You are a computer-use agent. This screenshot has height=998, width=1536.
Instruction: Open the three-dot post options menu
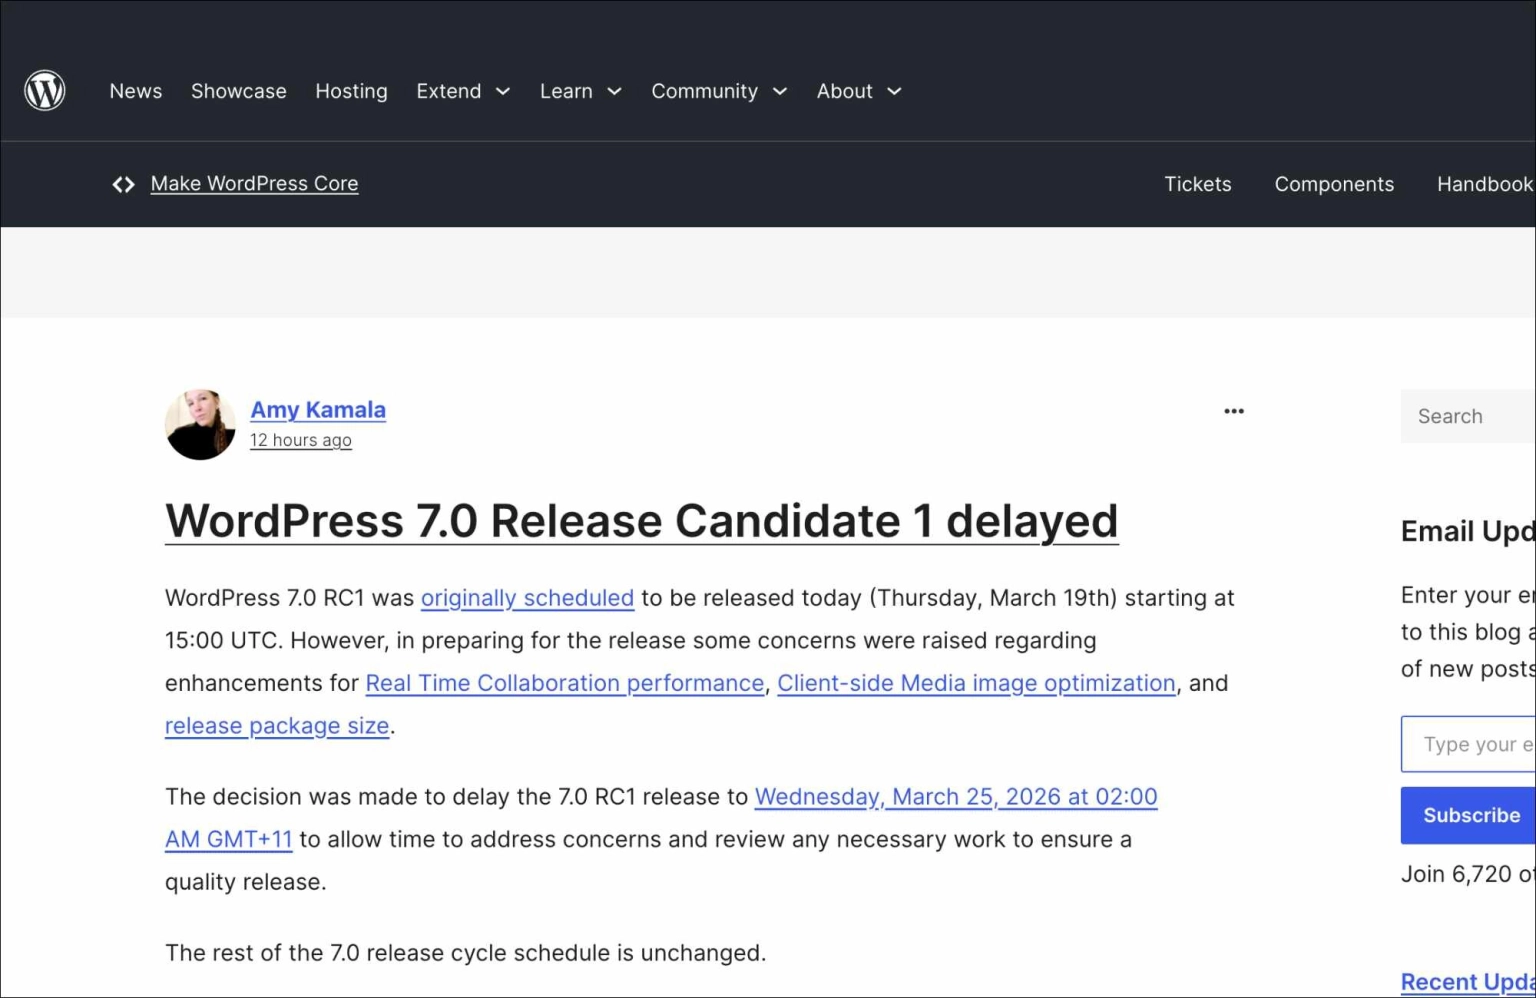coord(1234,411)
